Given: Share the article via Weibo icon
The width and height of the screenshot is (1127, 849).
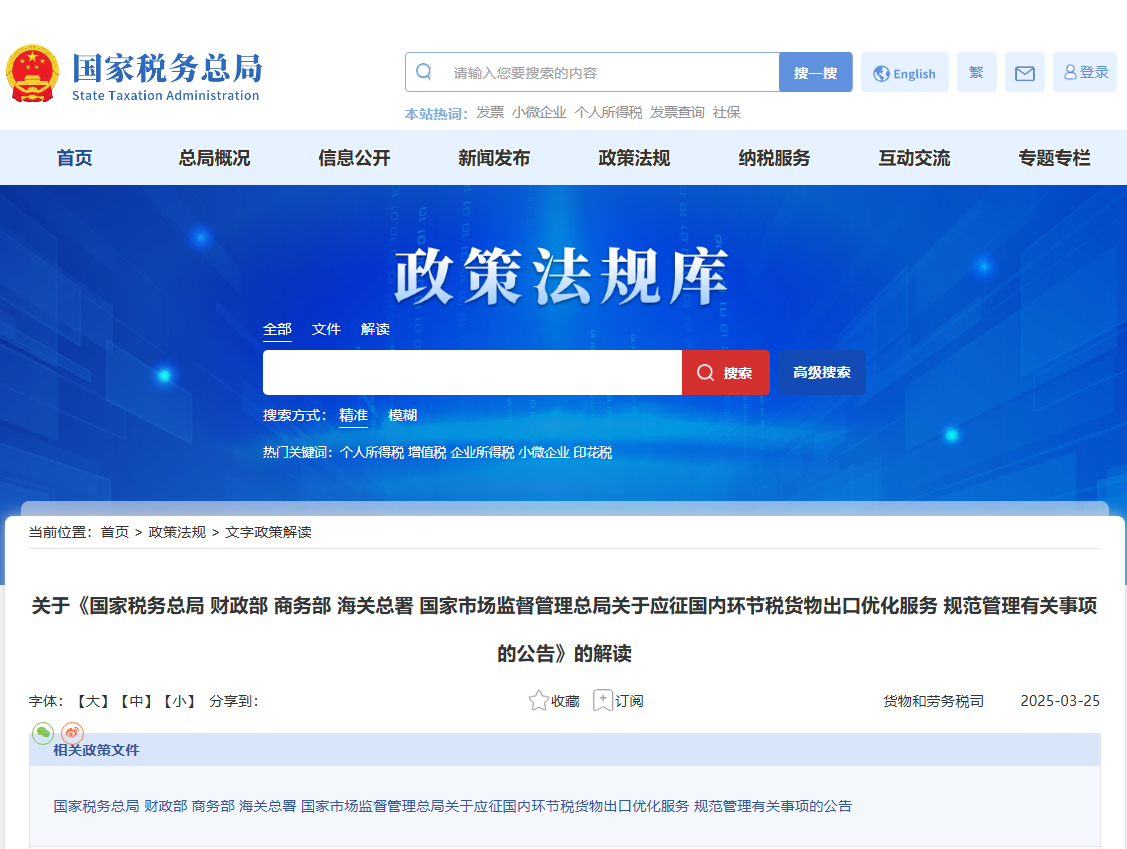Looking at the screenshot, I should [x=72, y=734].
